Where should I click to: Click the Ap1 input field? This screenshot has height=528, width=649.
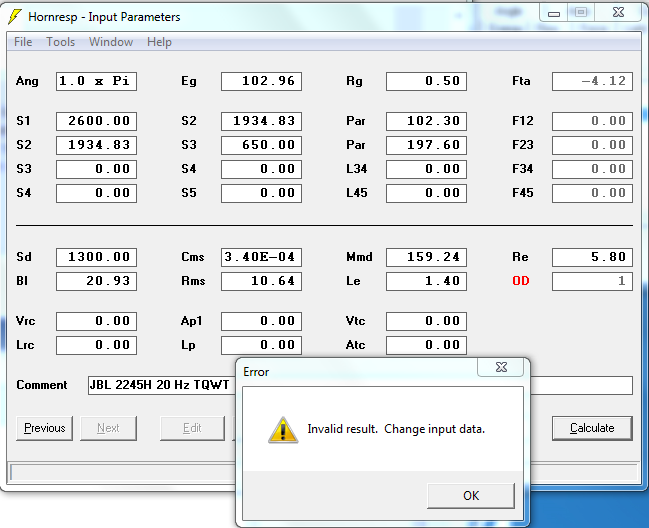pyautogui.click(x=261, y=322)
